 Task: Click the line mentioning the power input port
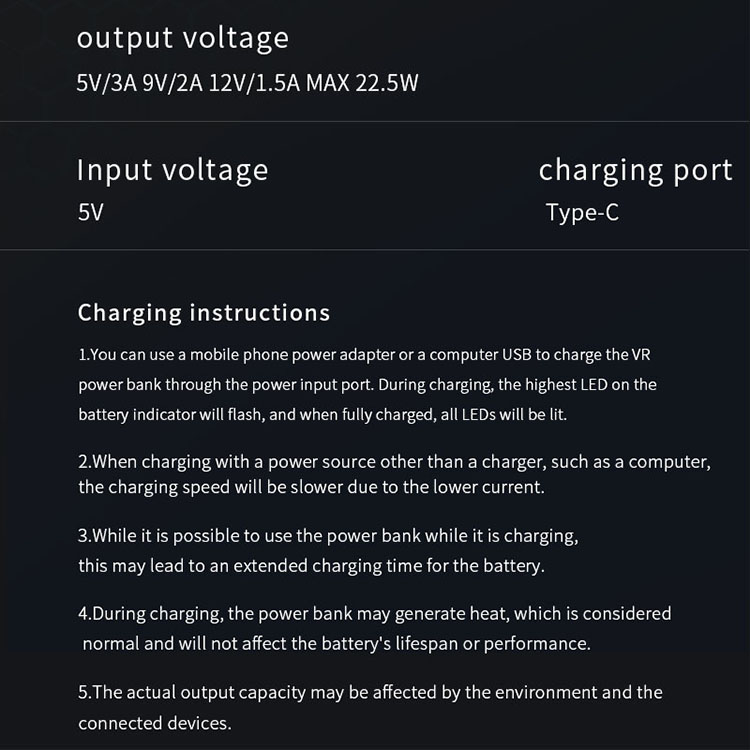point(367,384)
